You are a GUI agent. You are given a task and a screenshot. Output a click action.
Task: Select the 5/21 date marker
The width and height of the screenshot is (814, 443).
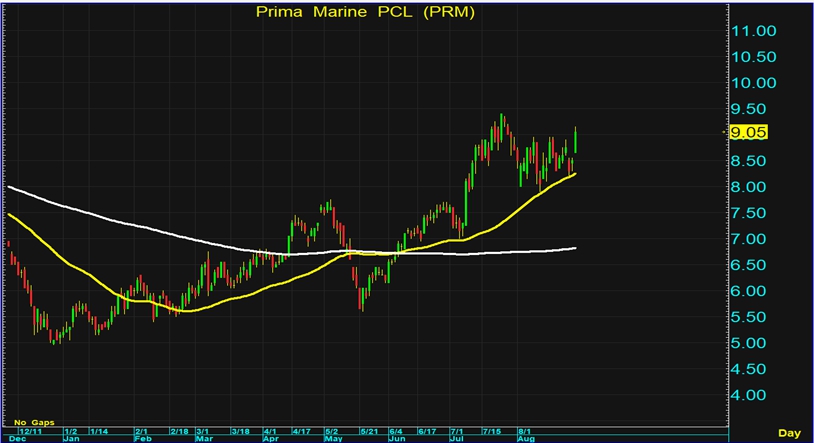(369, 432)
